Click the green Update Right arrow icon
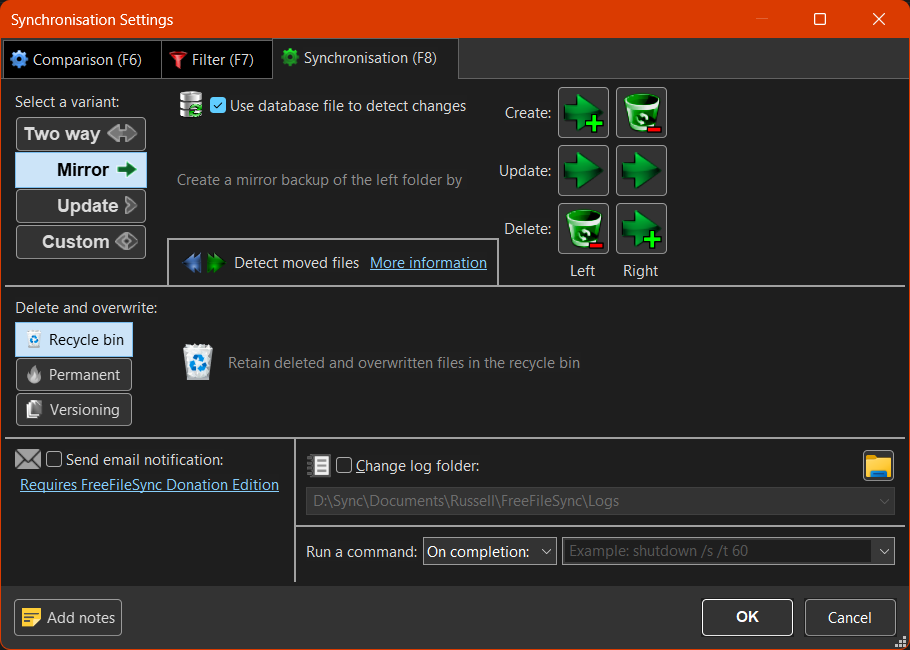The image size is (910, 650). pos(641,170)
